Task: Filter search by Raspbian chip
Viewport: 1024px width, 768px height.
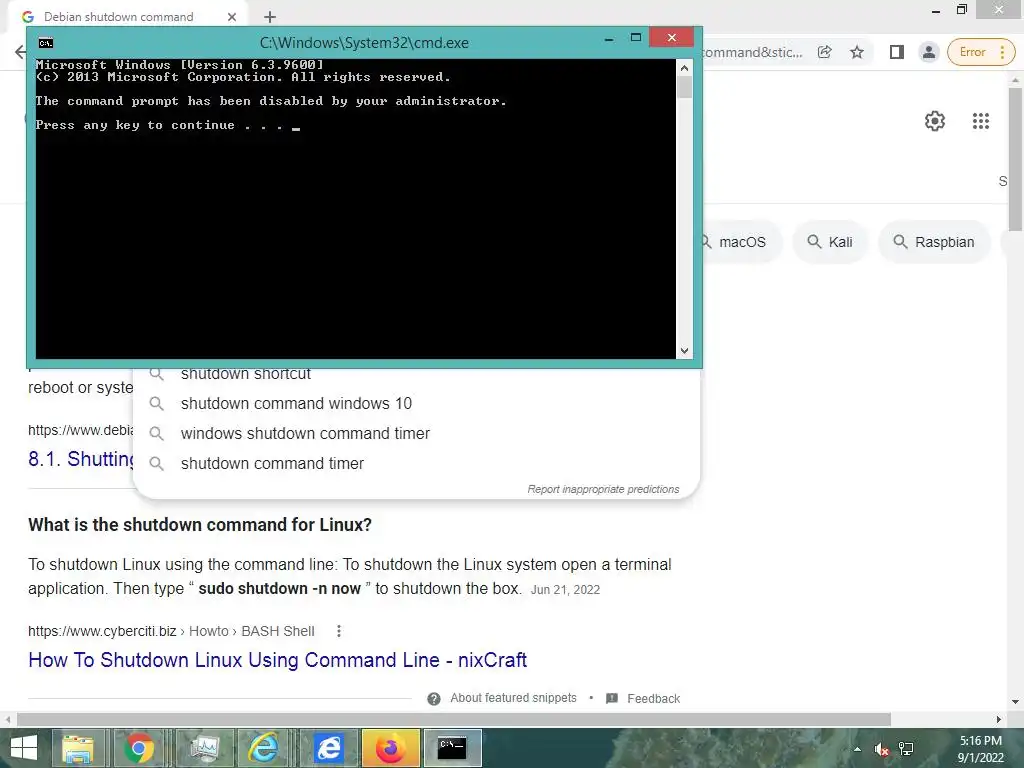Action: tap(934, 242)
